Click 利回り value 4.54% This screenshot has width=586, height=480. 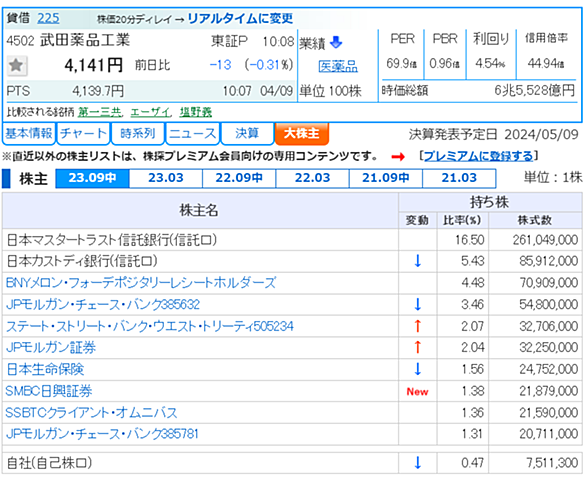click(490, 64)
